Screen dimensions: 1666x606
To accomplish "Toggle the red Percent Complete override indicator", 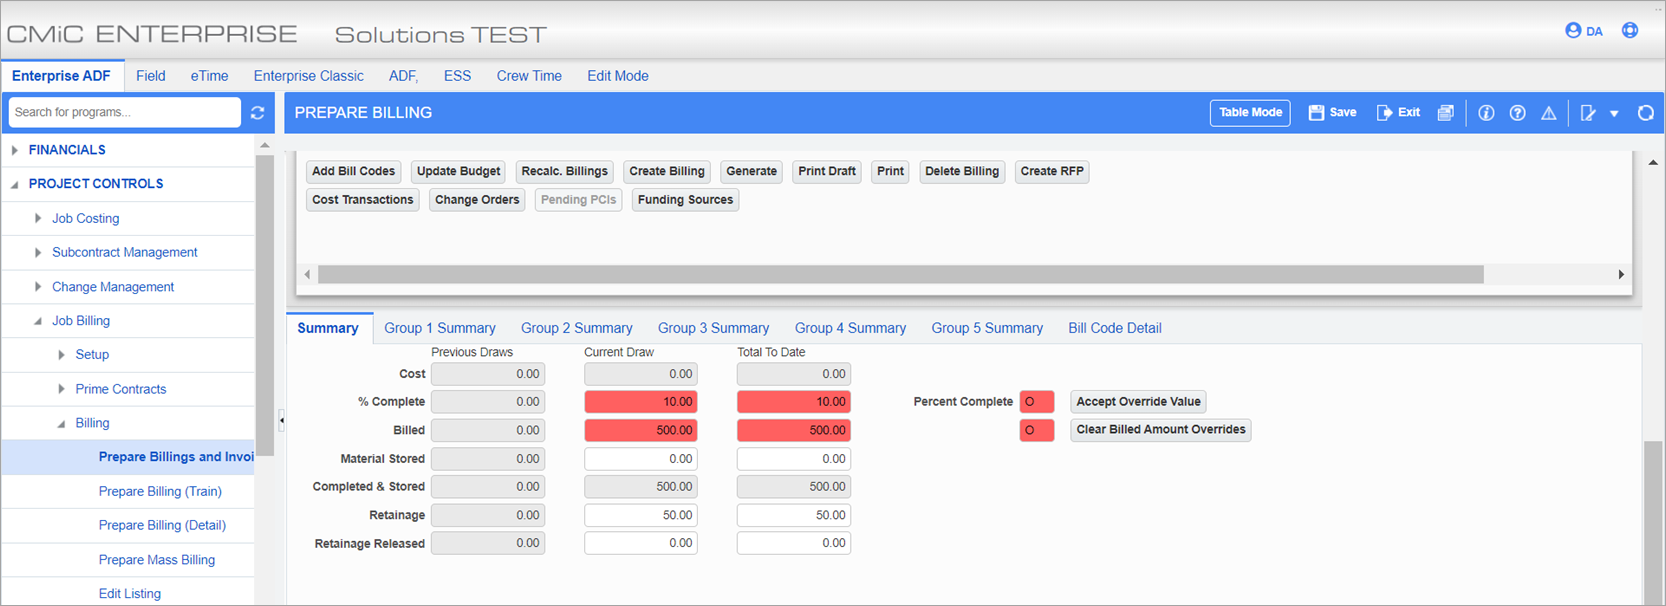I will 1036,402.
